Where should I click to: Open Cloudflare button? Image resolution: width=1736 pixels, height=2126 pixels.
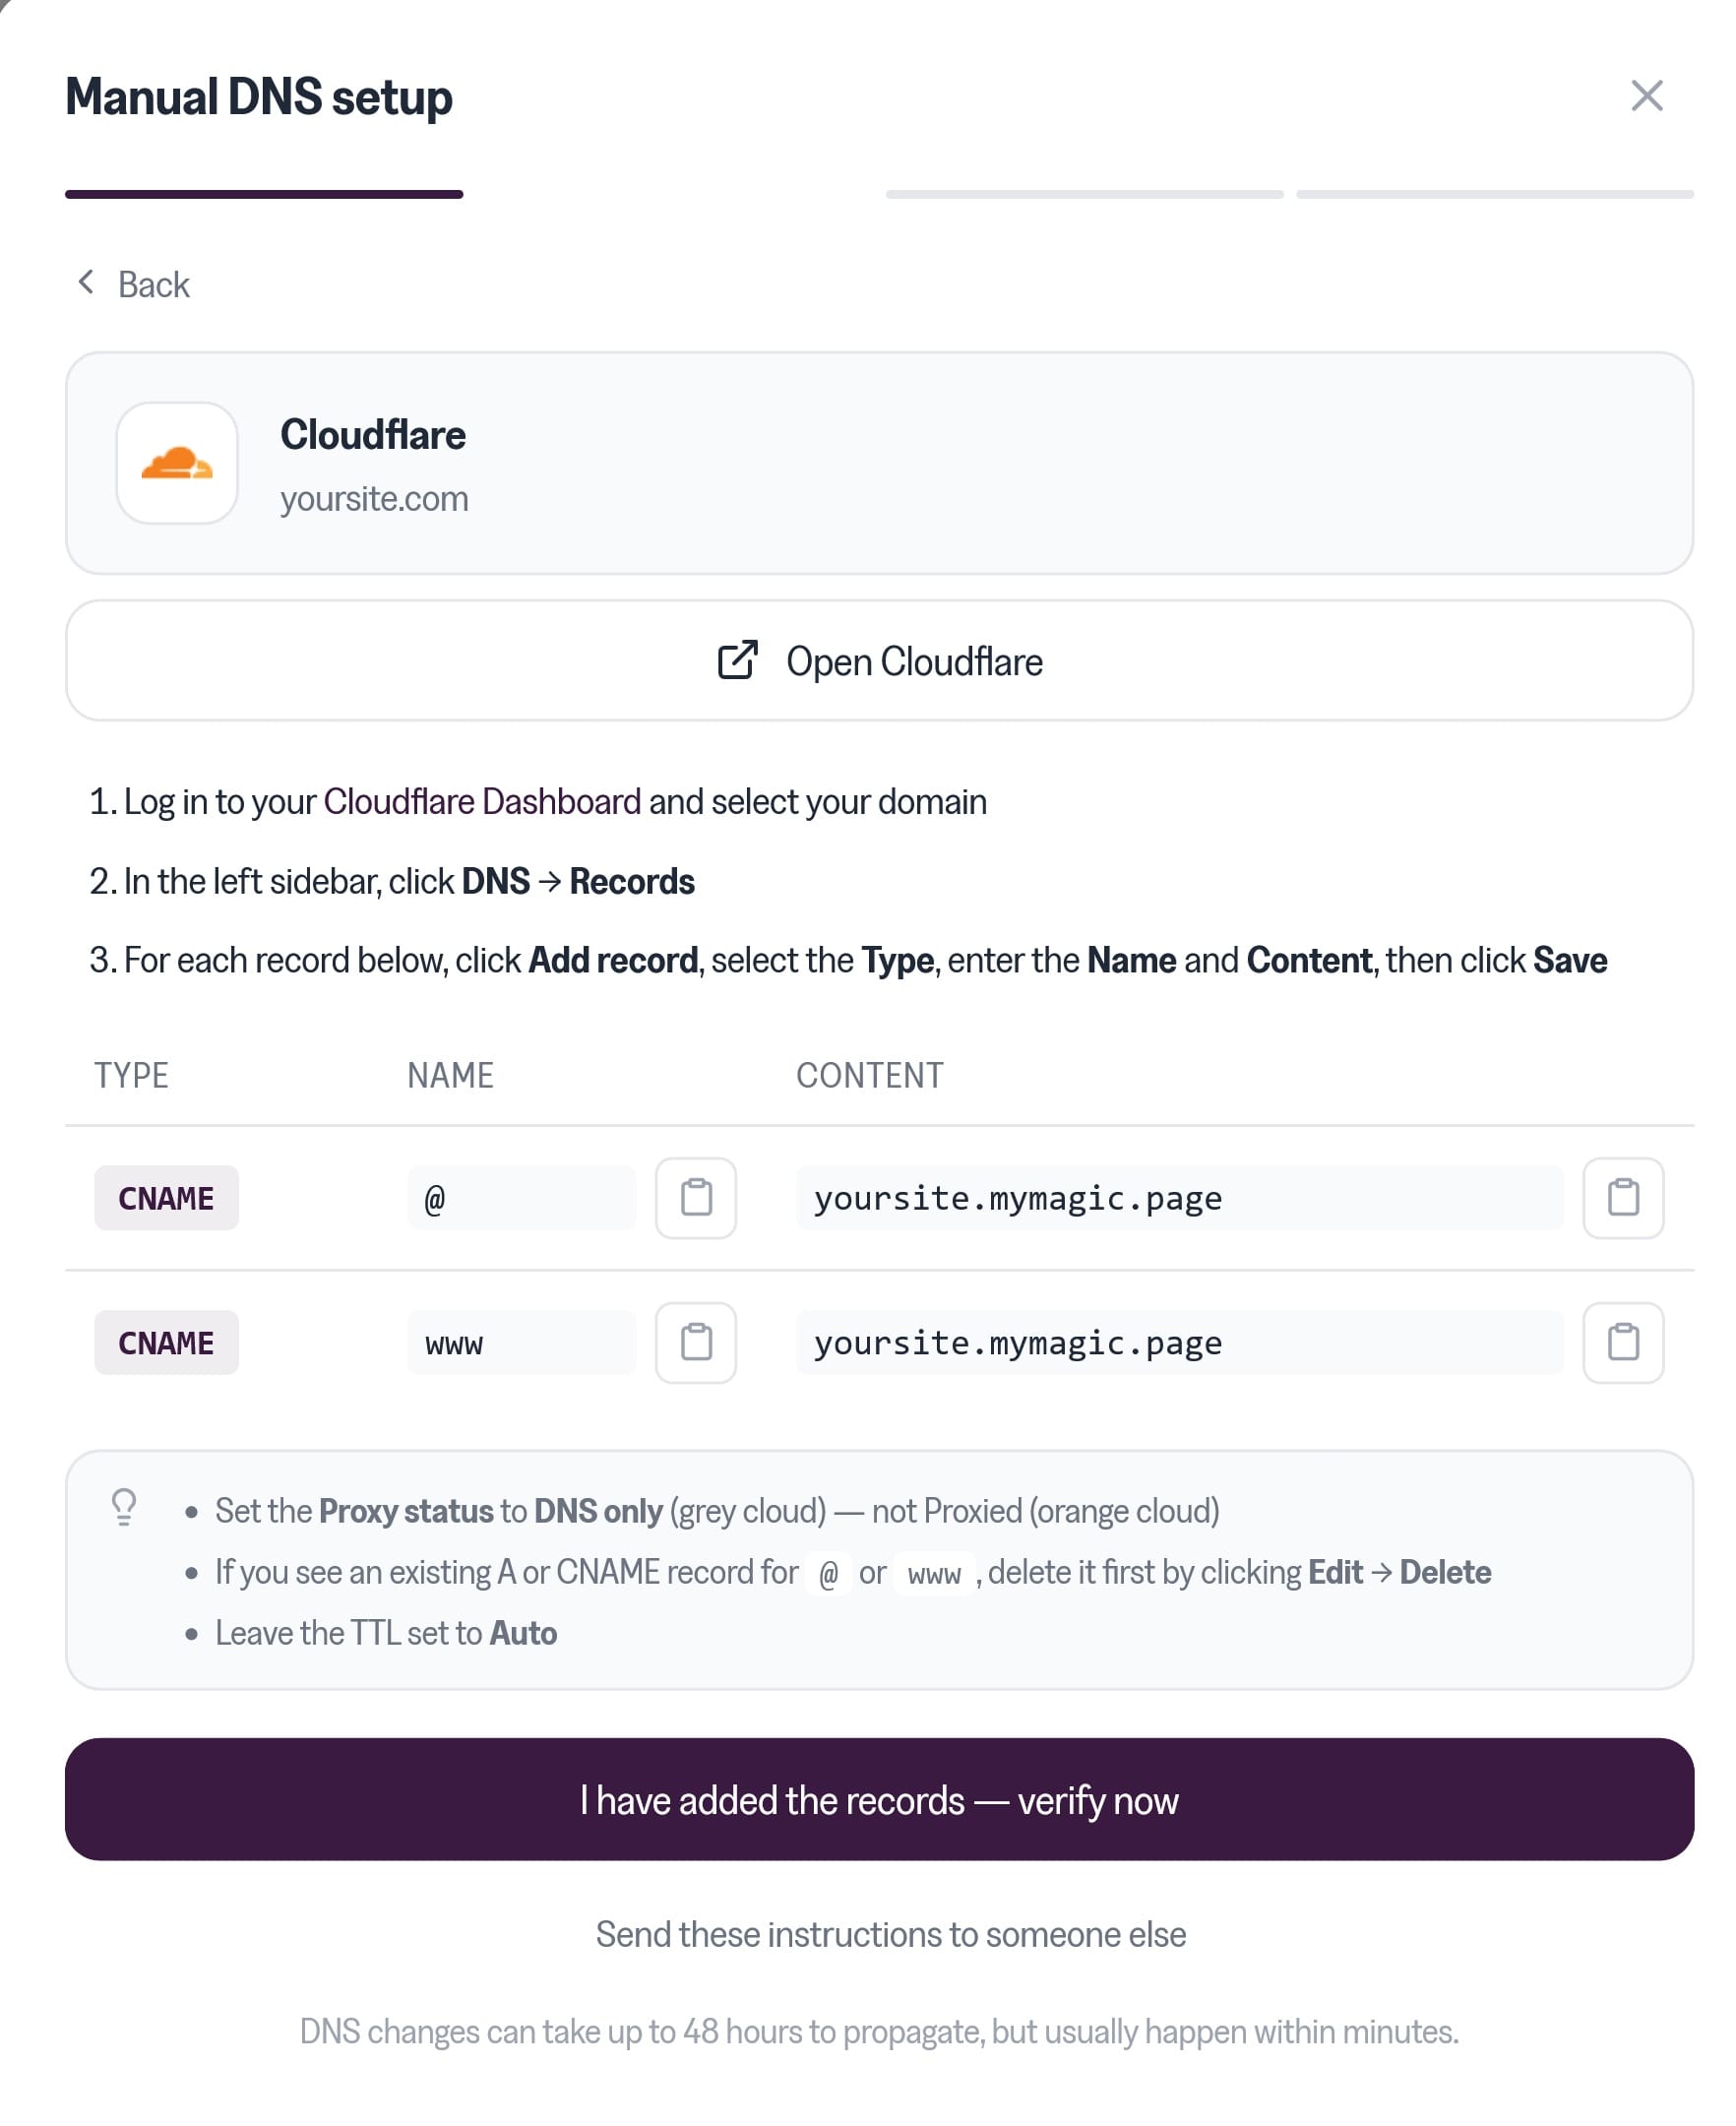(879, 660)
